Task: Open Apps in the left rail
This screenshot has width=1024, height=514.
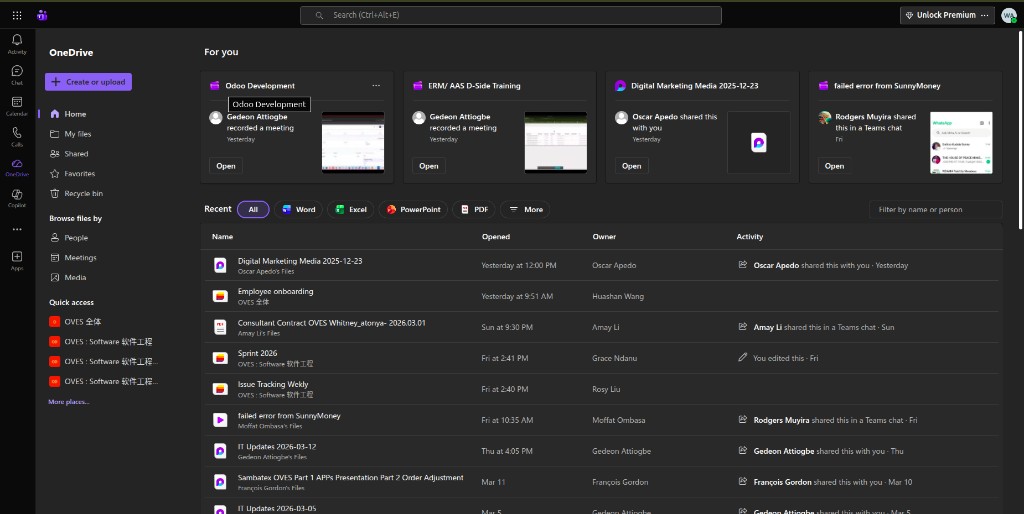Action: 17,261
